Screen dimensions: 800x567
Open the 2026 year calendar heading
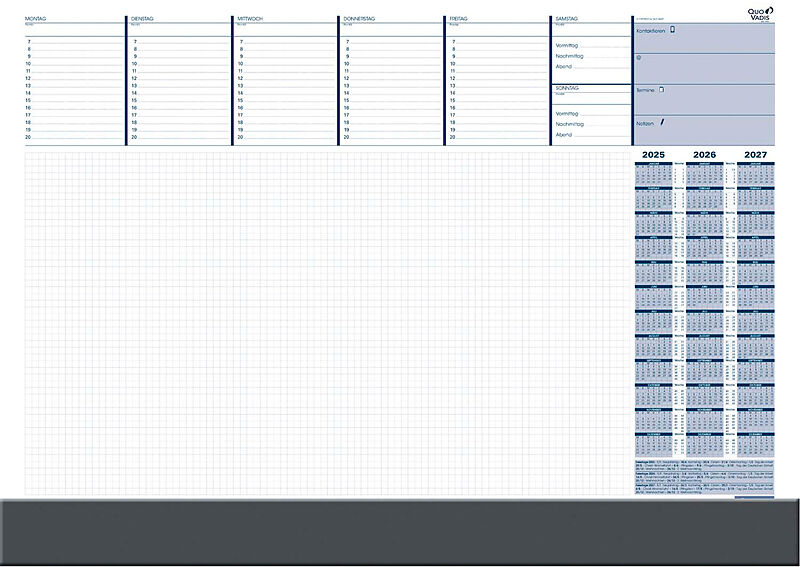[704, 154]
